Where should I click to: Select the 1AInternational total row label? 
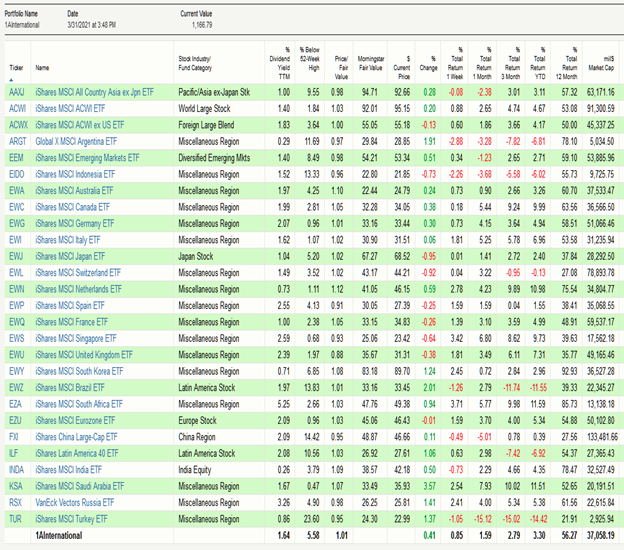[59, 536]
